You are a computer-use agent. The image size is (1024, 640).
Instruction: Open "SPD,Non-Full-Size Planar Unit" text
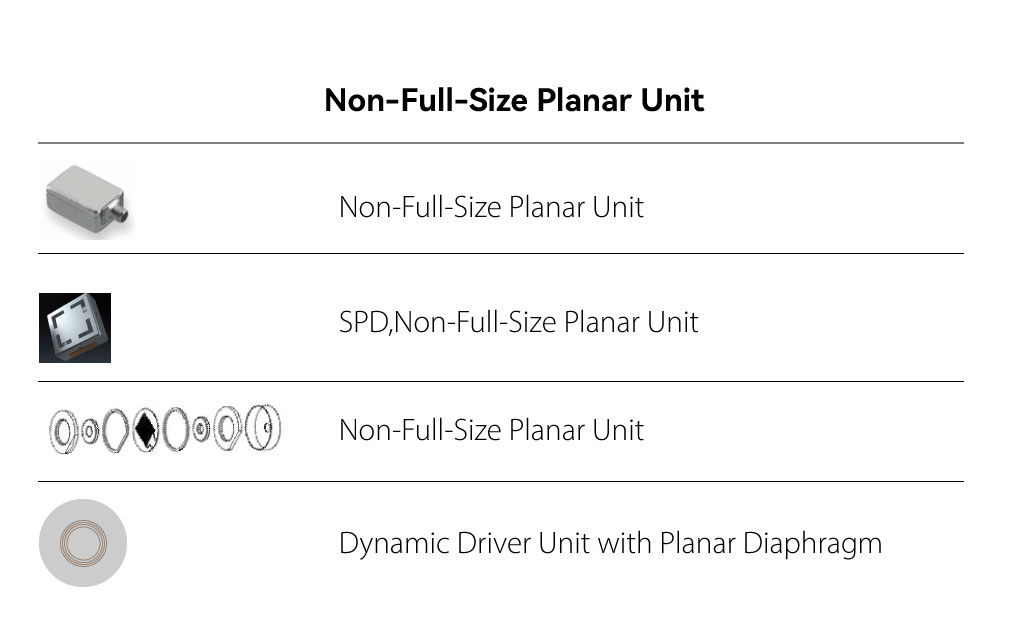[x=518, y=322]
